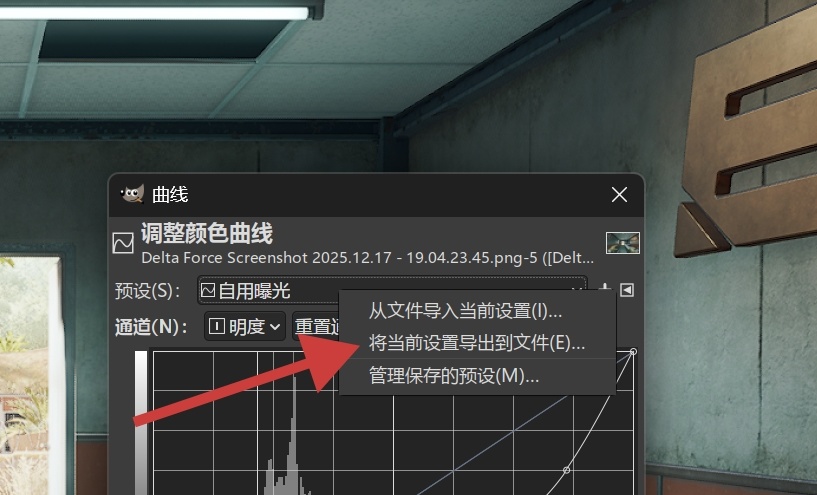Select the image preview thumbnail
The height and width of the screenshot is (495, 817).
pos(623,243)
